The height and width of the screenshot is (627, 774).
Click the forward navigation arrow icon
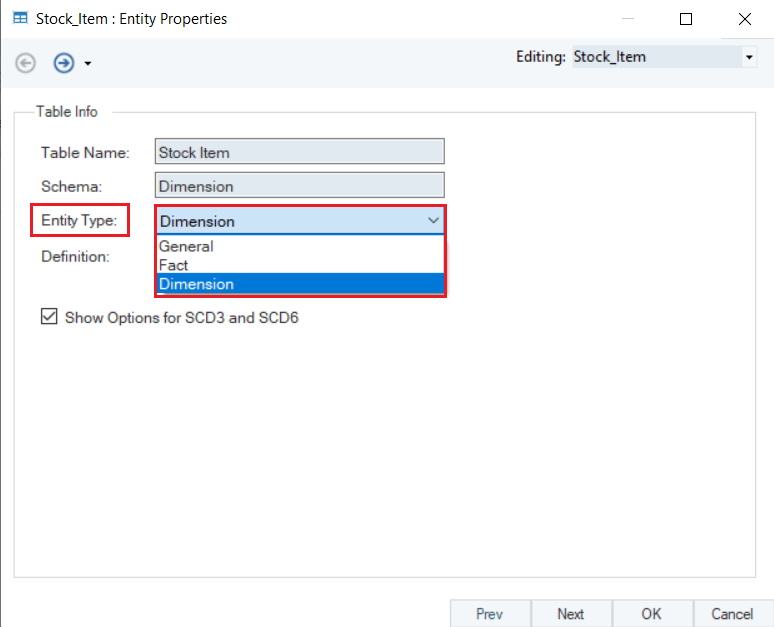(x=64, y=63)
